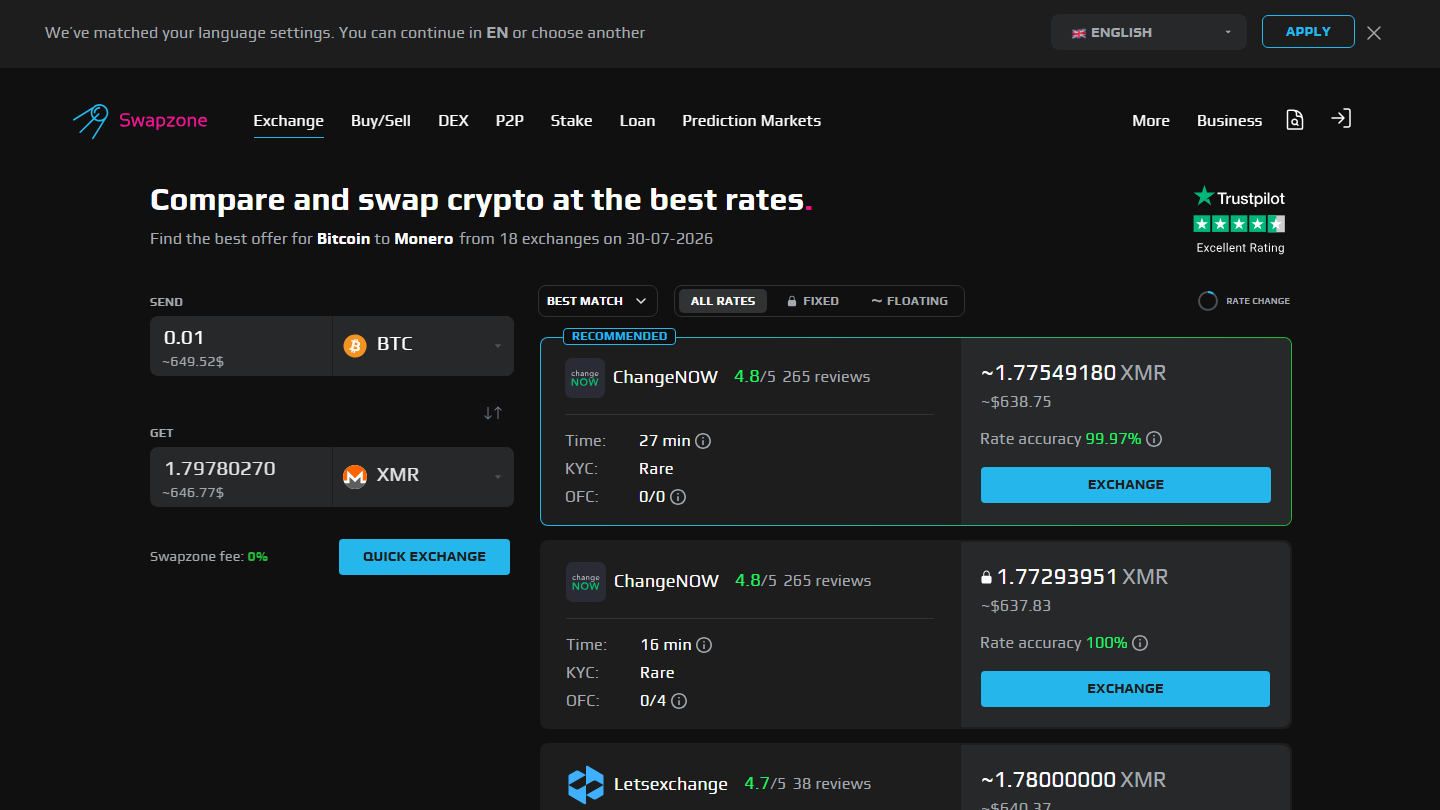
Task: Click the login arrow icon
Action: (x=1341, y=119)
